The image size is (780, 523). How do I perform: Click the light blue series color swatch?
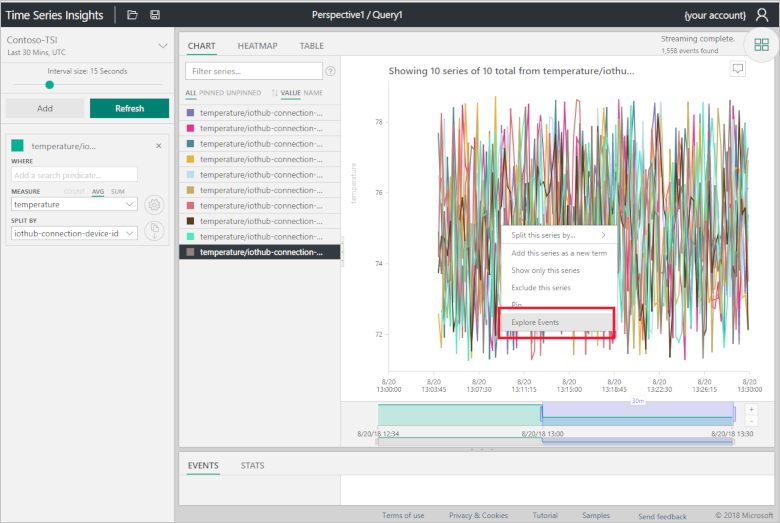click(x=190, y=175)
